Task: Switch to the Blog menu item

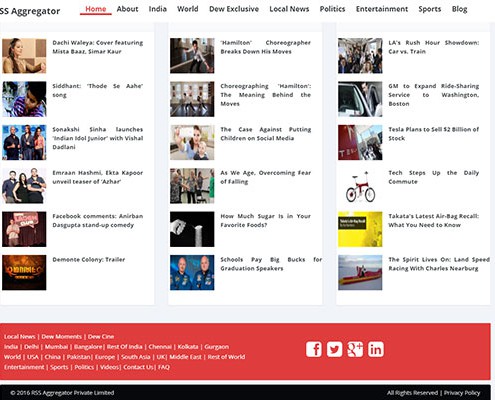Action: pos(459,9)
